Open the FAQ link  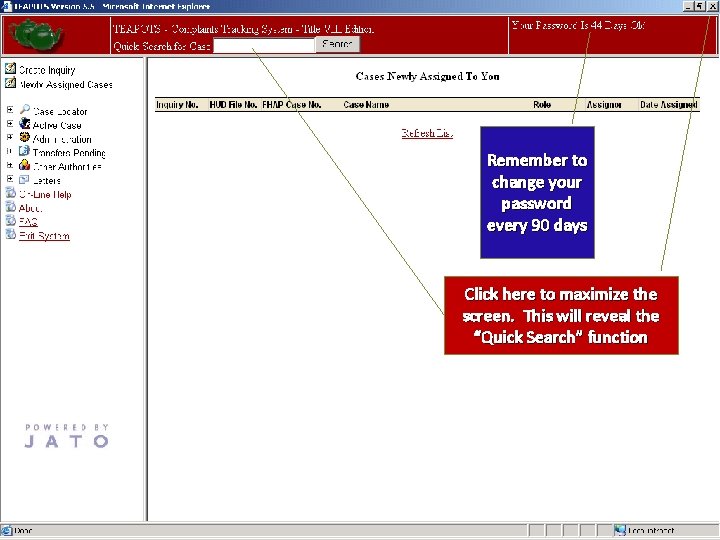click(x=28, y=222)
